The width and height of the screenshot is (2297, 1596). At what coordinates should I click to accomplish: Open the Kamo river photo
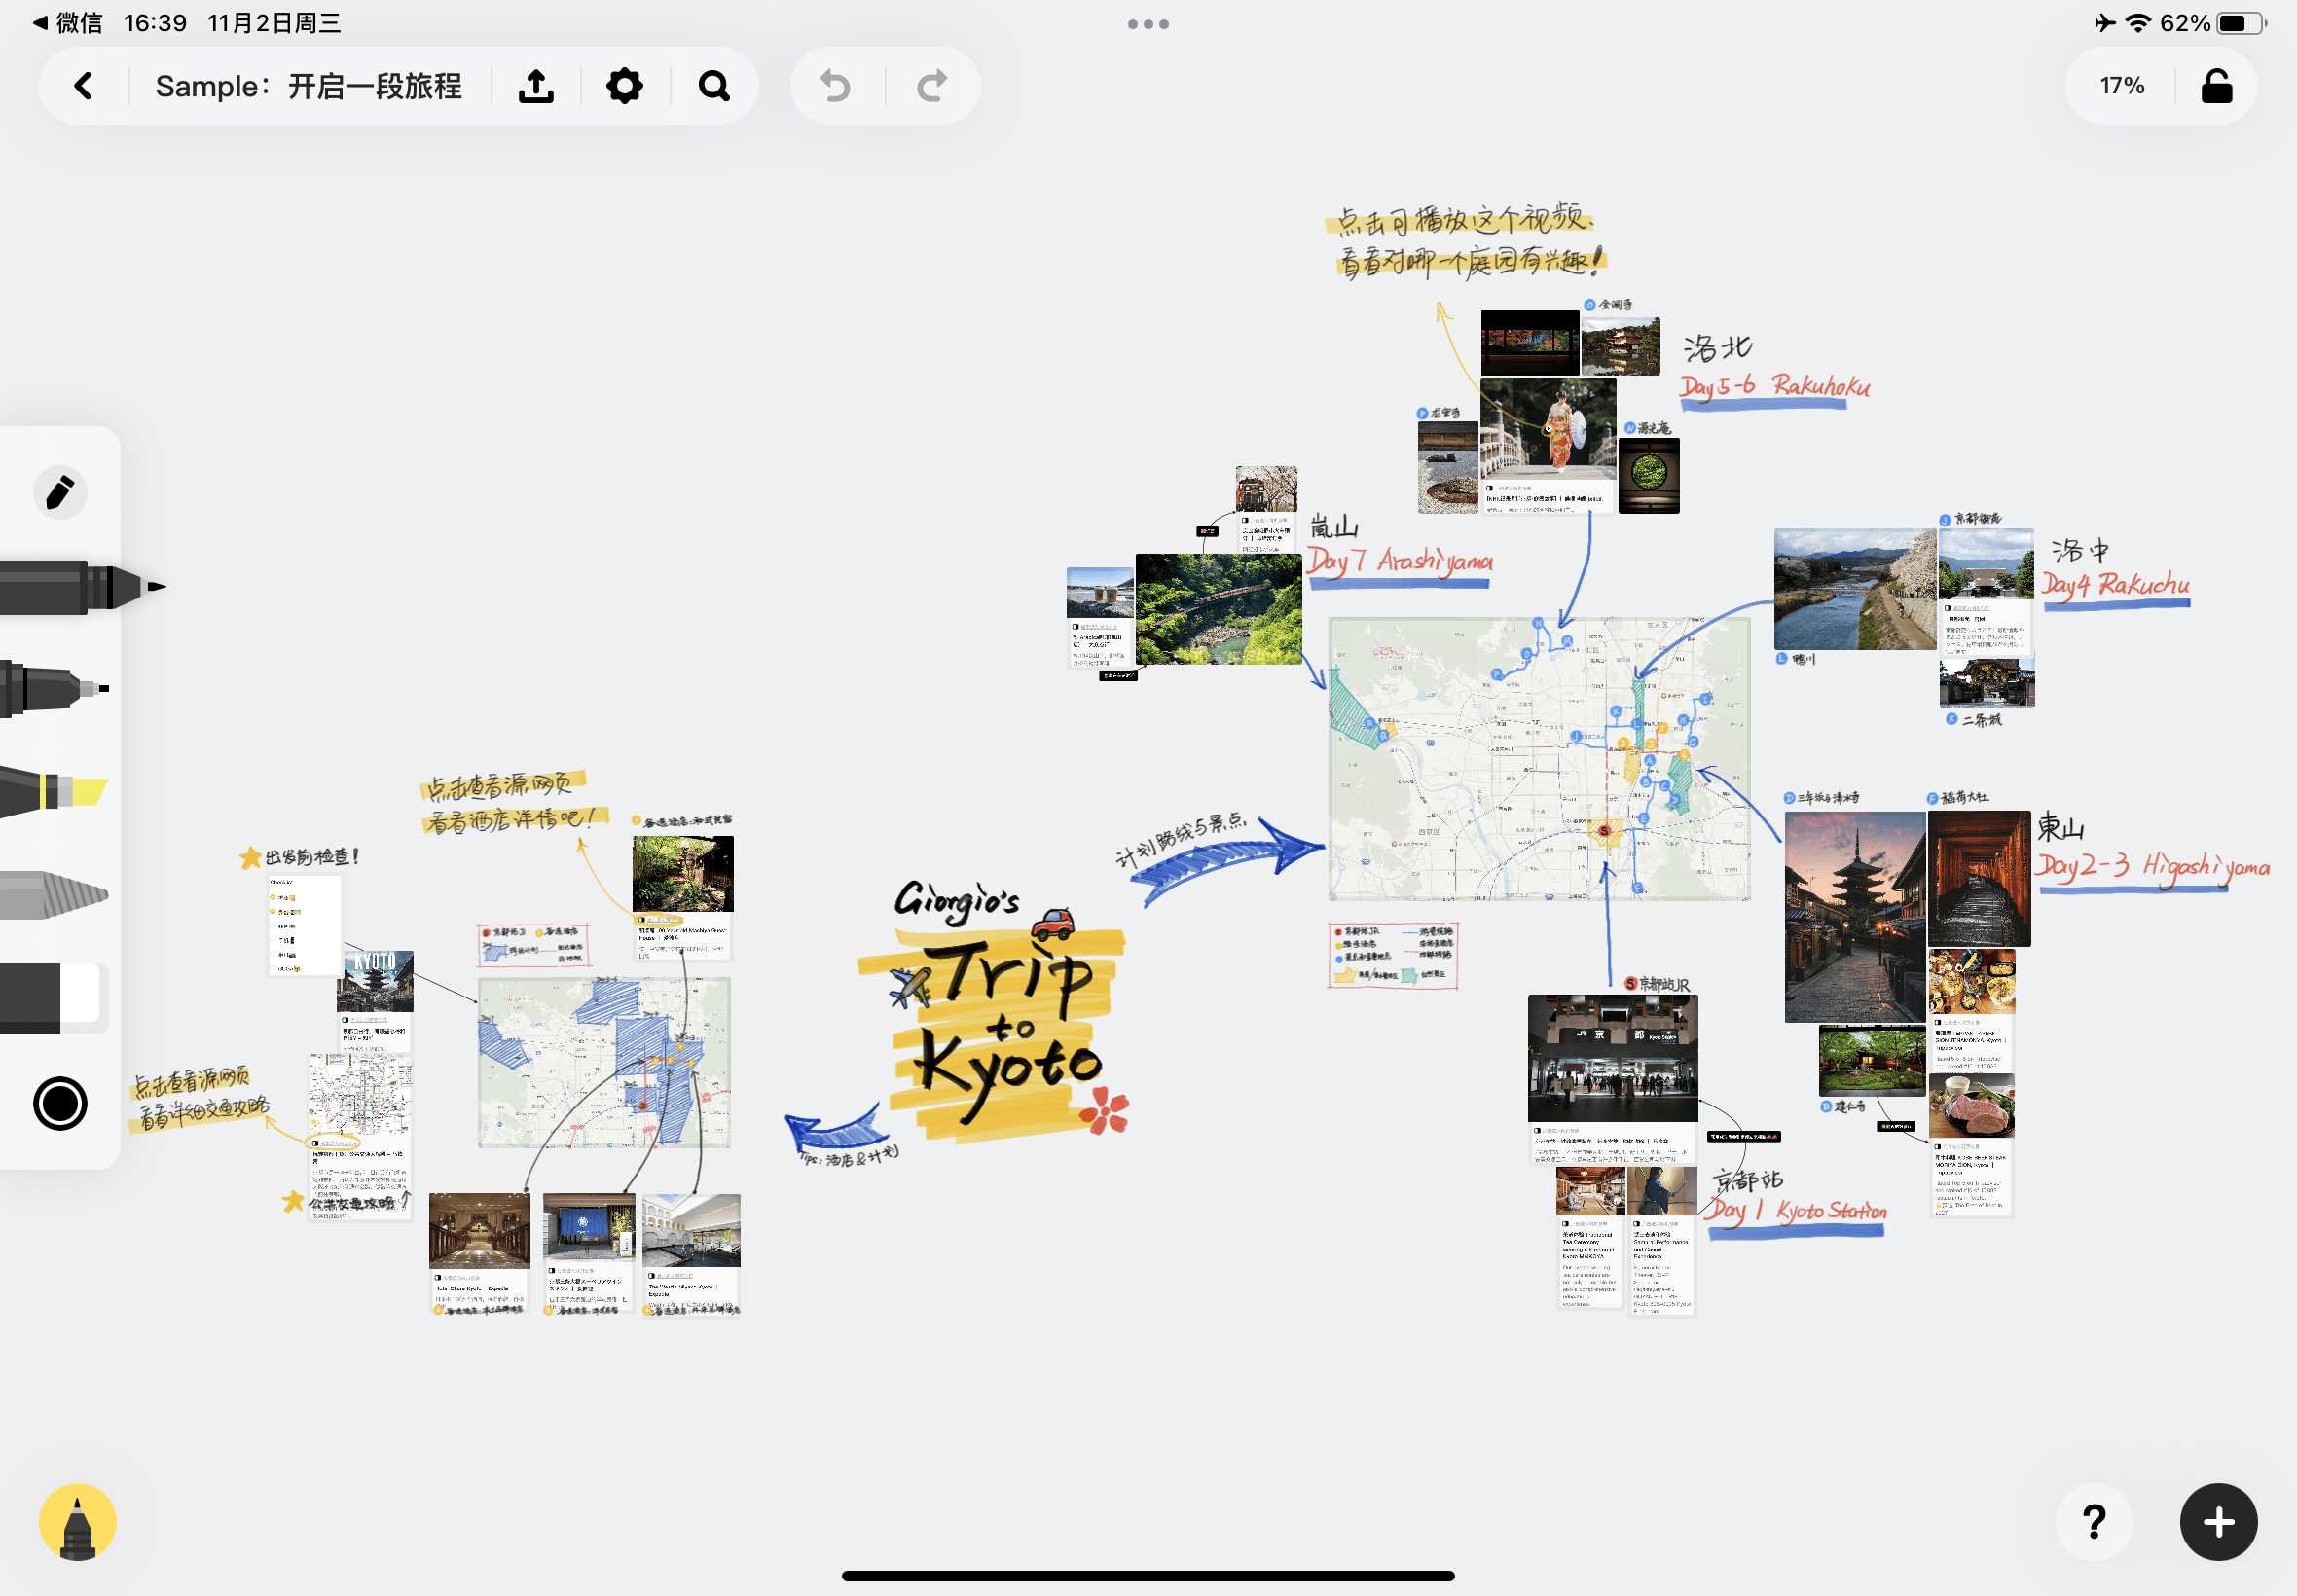[1855, 589]
